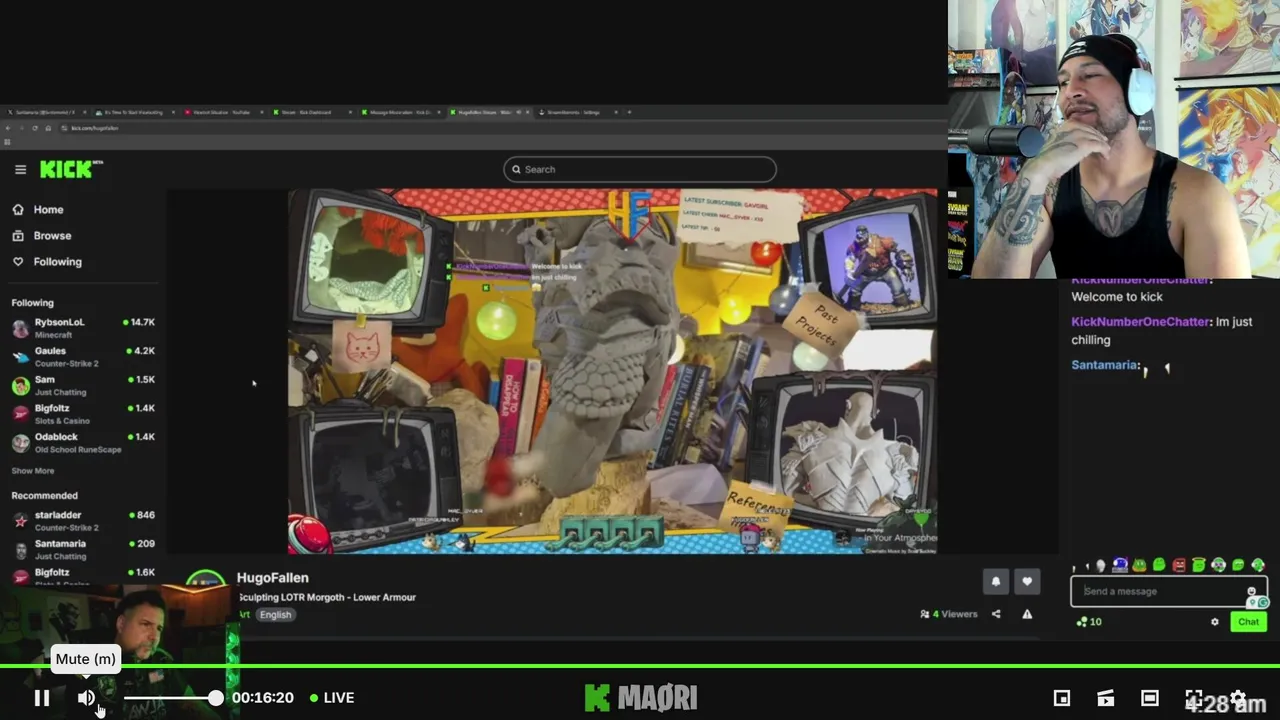
Task: Pause the video with the pause button
Action: (x=42, y=698)
